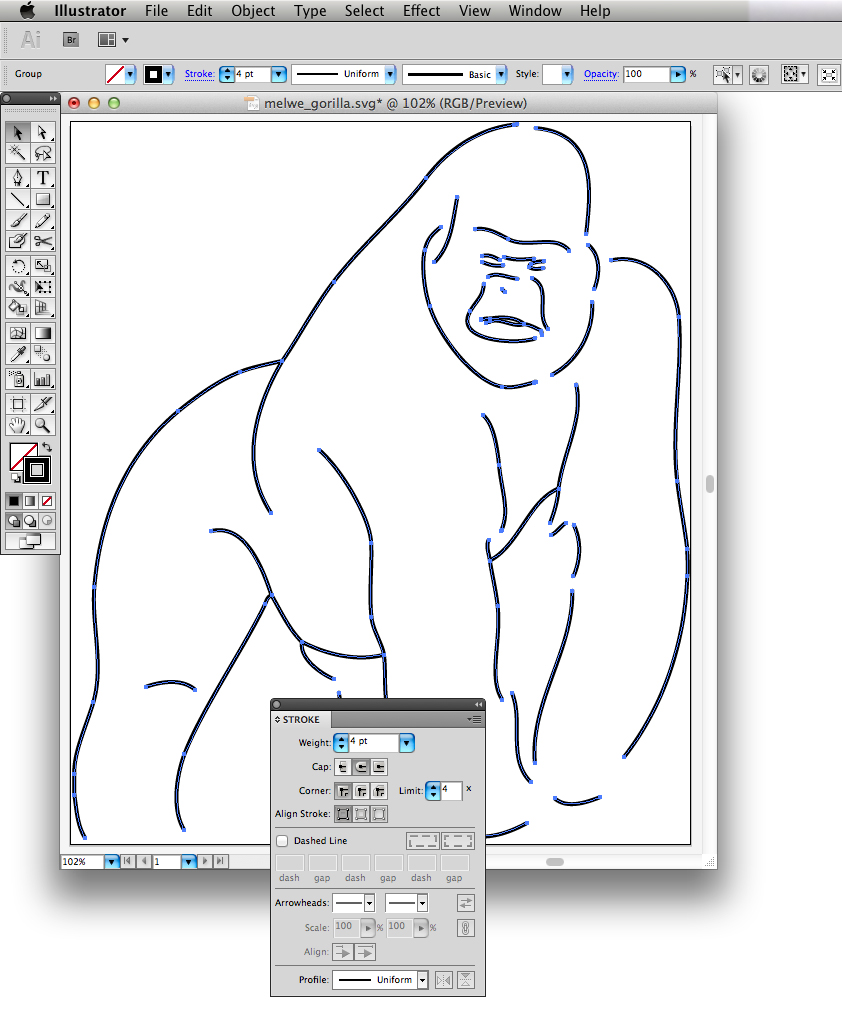Select the Direct Selection tool
The height and width of the screenshot is (1014, 842).
[x=41, y=133]
